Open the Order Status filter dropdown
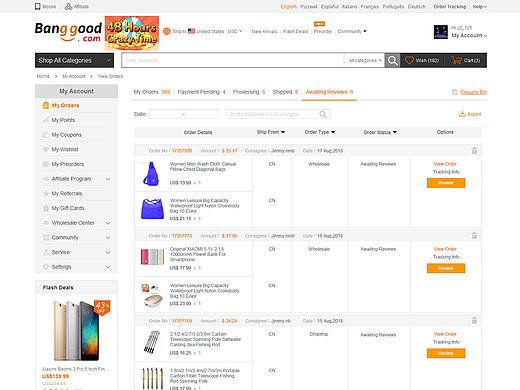 380,132
